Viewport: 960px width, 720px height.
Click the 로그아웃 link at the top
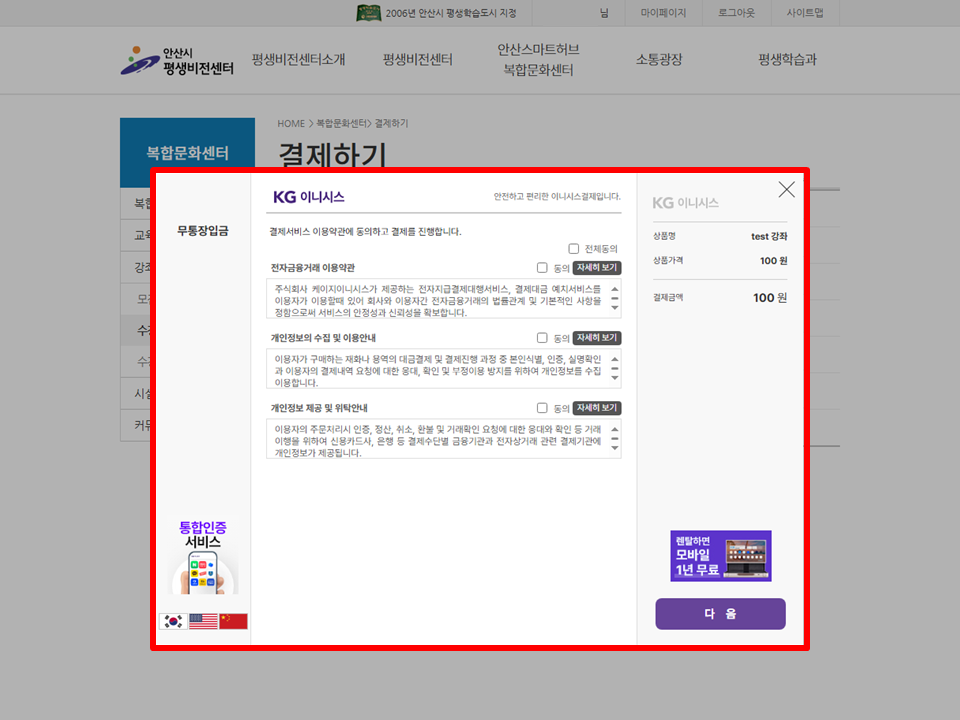(x=736, y=13)
